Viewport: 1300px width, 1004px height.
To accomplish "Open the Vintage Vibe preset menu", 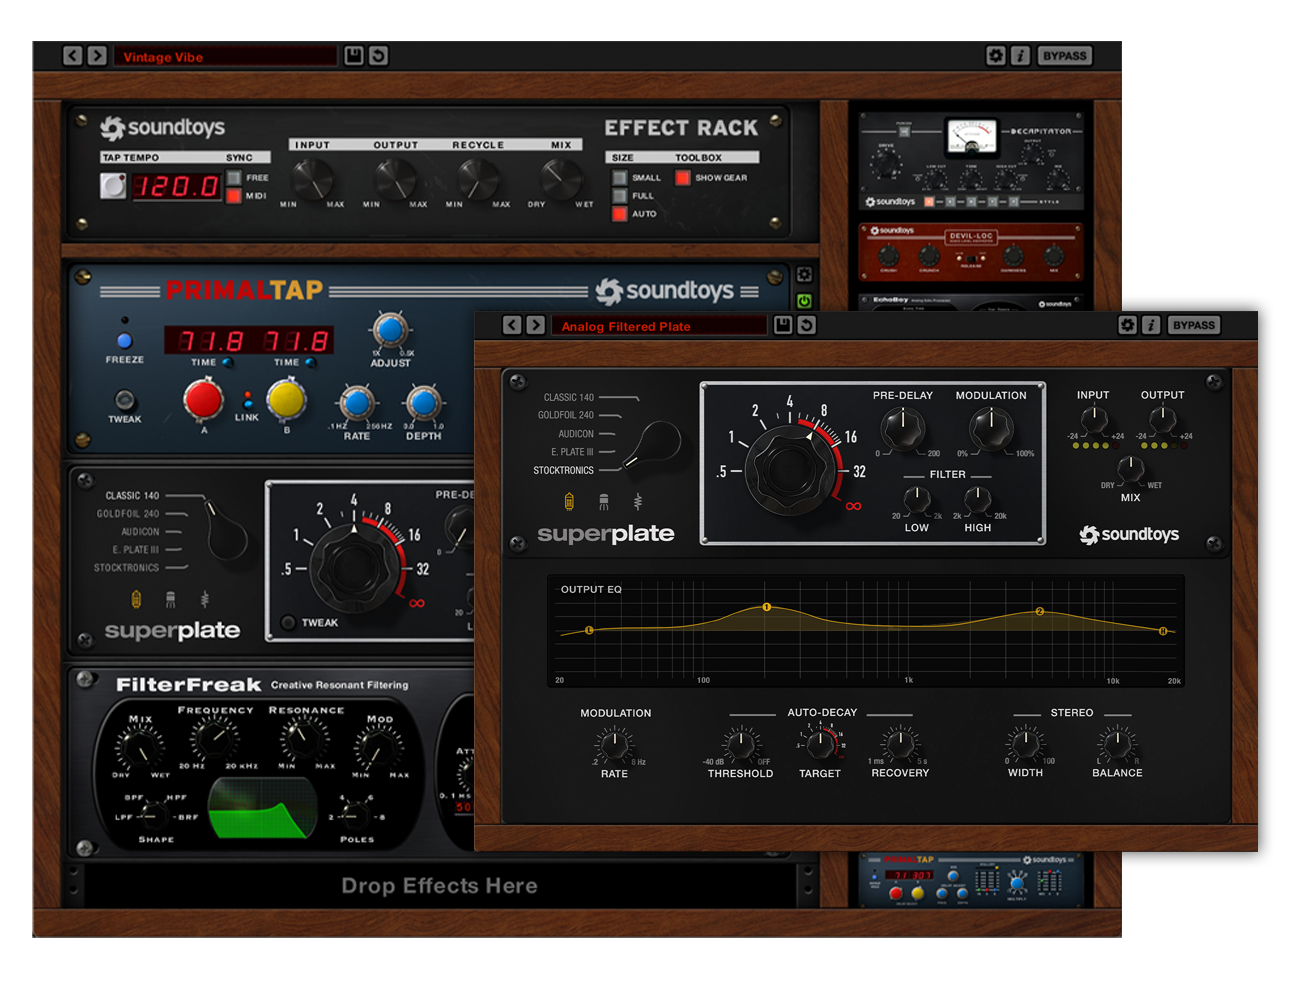I will coord(226,56).
